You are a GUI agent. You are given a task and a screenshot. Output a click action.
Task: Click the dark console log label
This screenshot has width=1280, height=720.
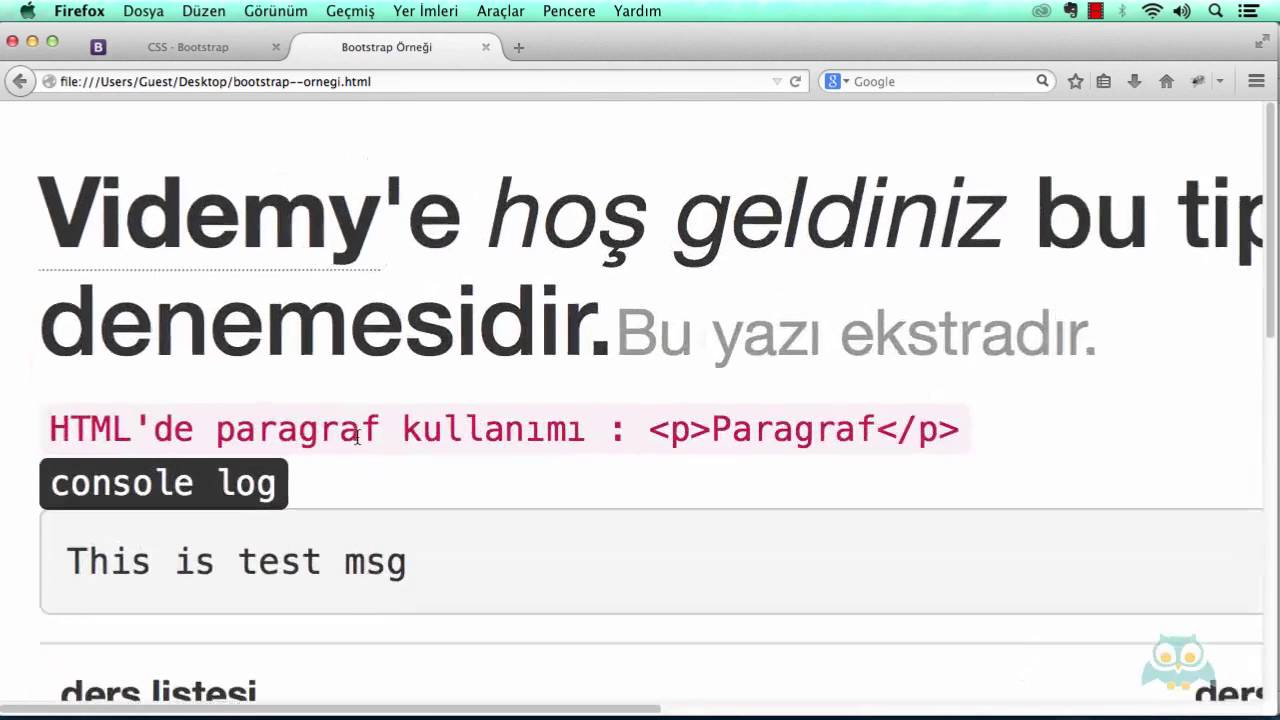[164, 483]
